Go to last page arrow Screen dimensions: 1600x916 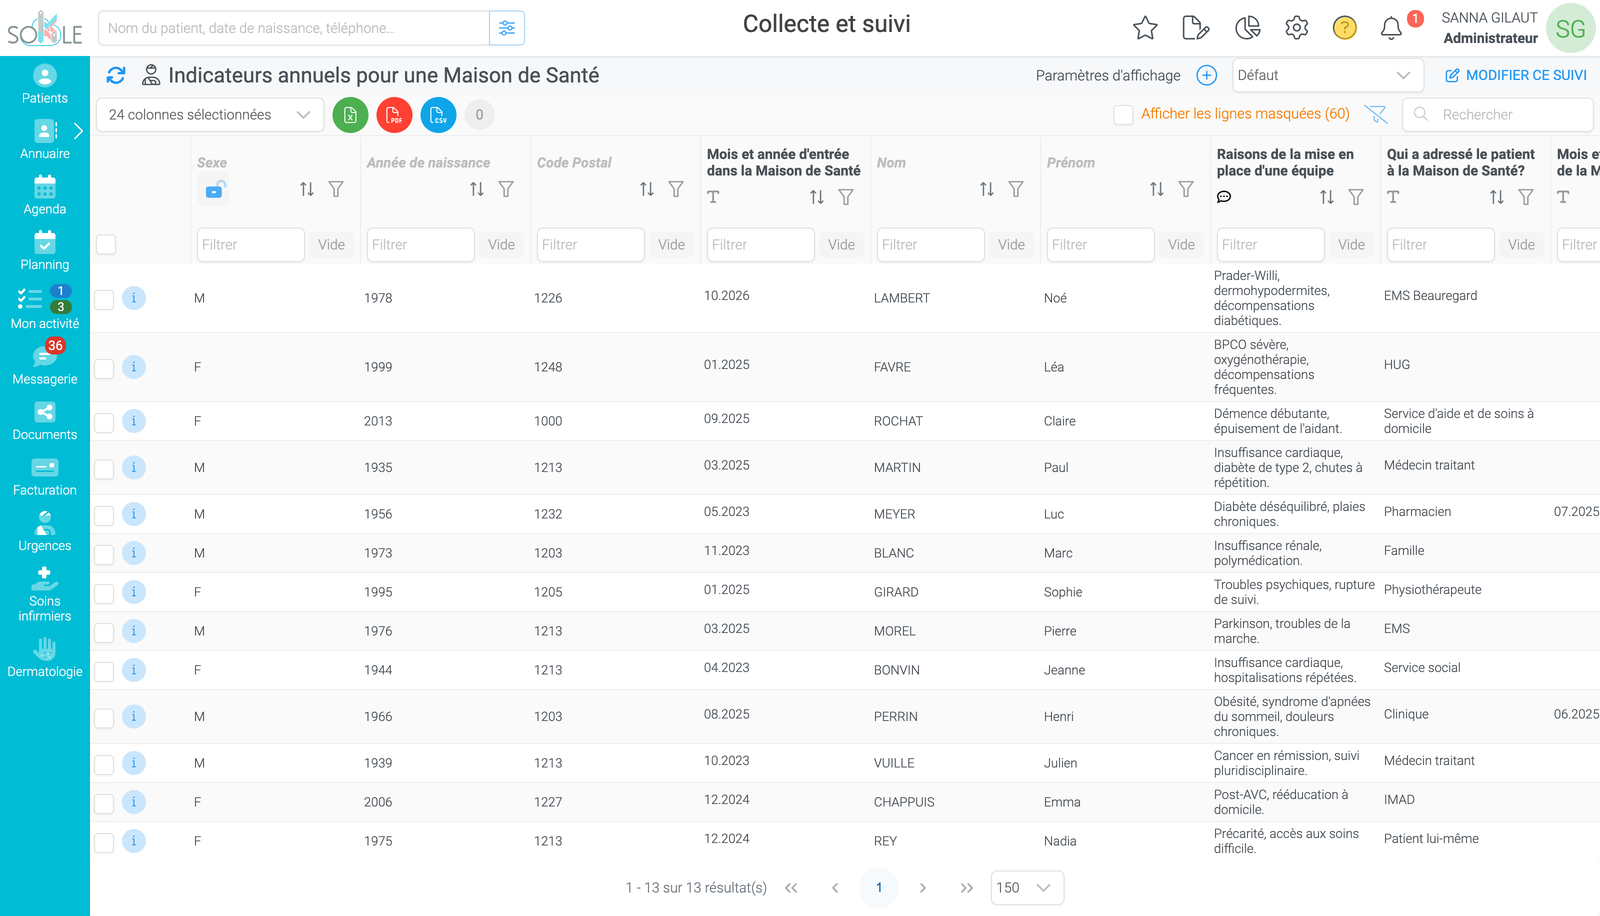[966, 888]
